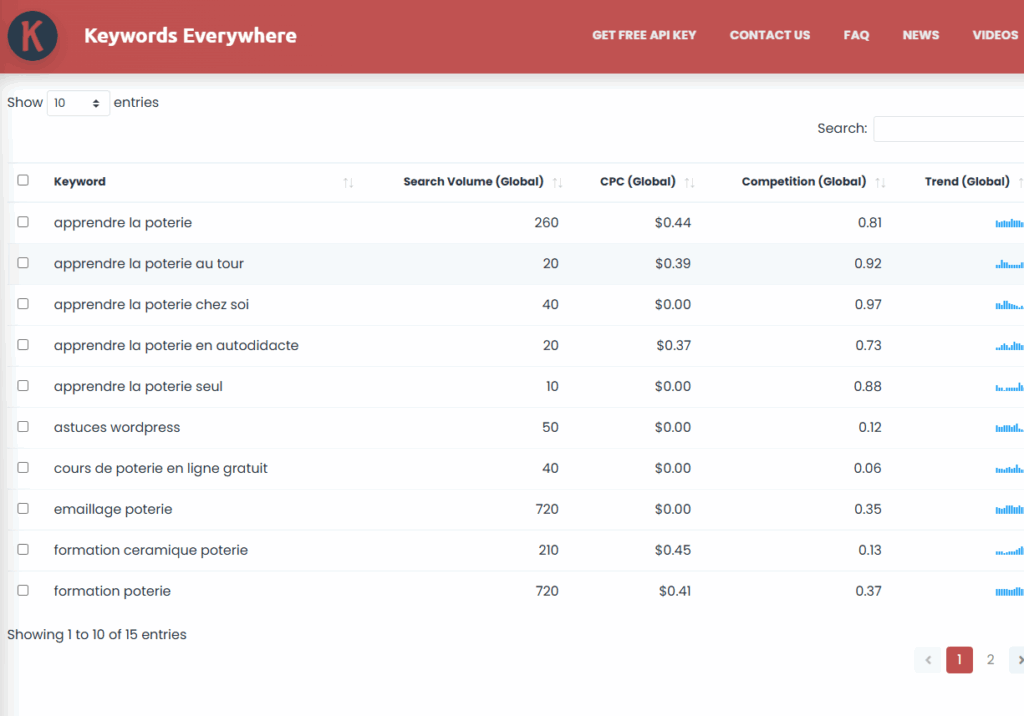This screenshot has width=1024, height=716.
Task: View trend chart for apprendre la poterie en autodidacte
Action: (1009, 346)
